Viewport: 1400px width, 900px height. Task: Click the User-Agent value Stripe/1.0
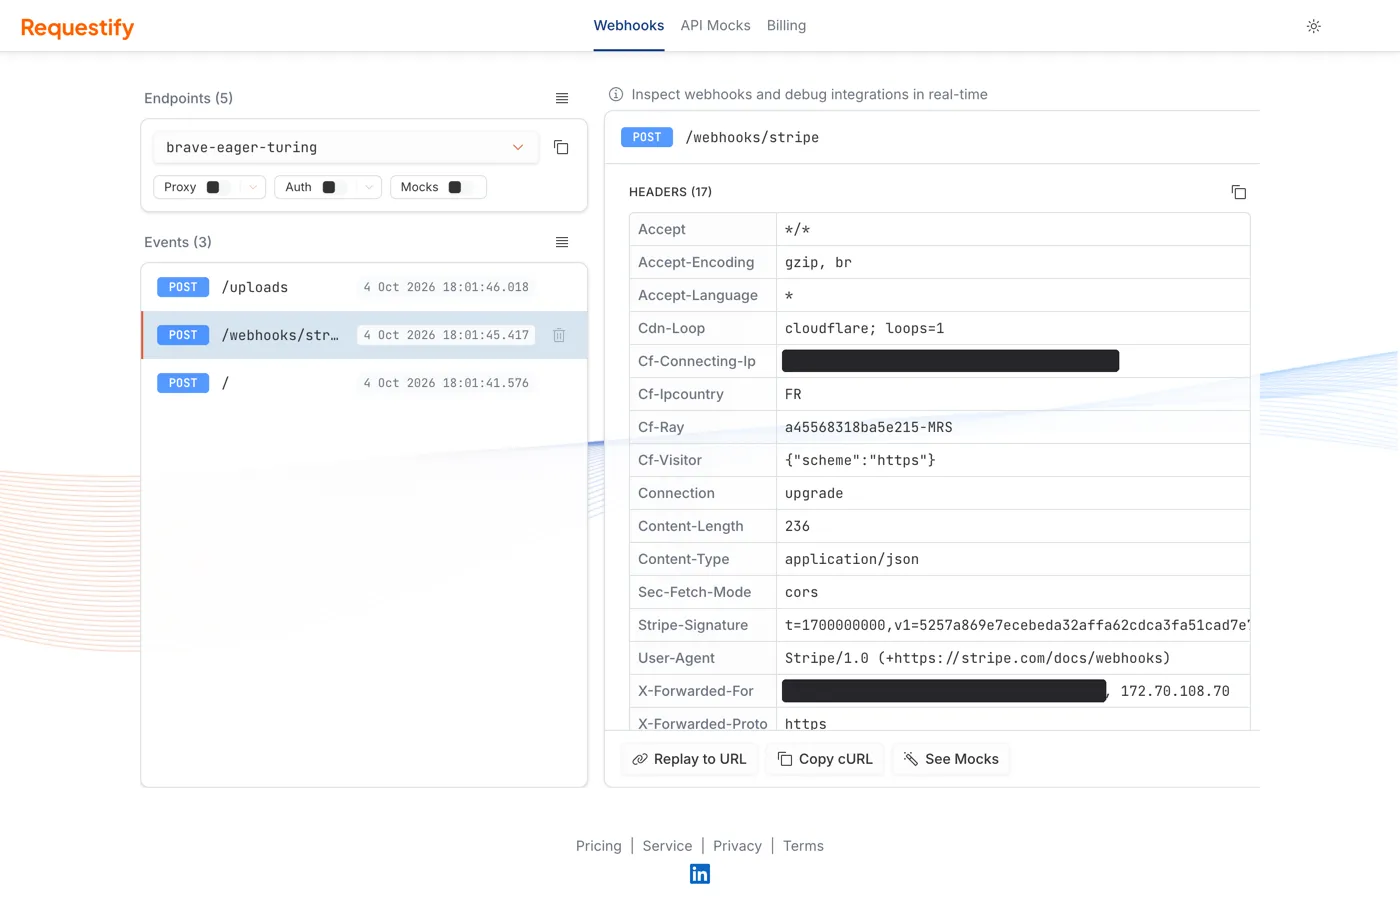coord(977,658)
